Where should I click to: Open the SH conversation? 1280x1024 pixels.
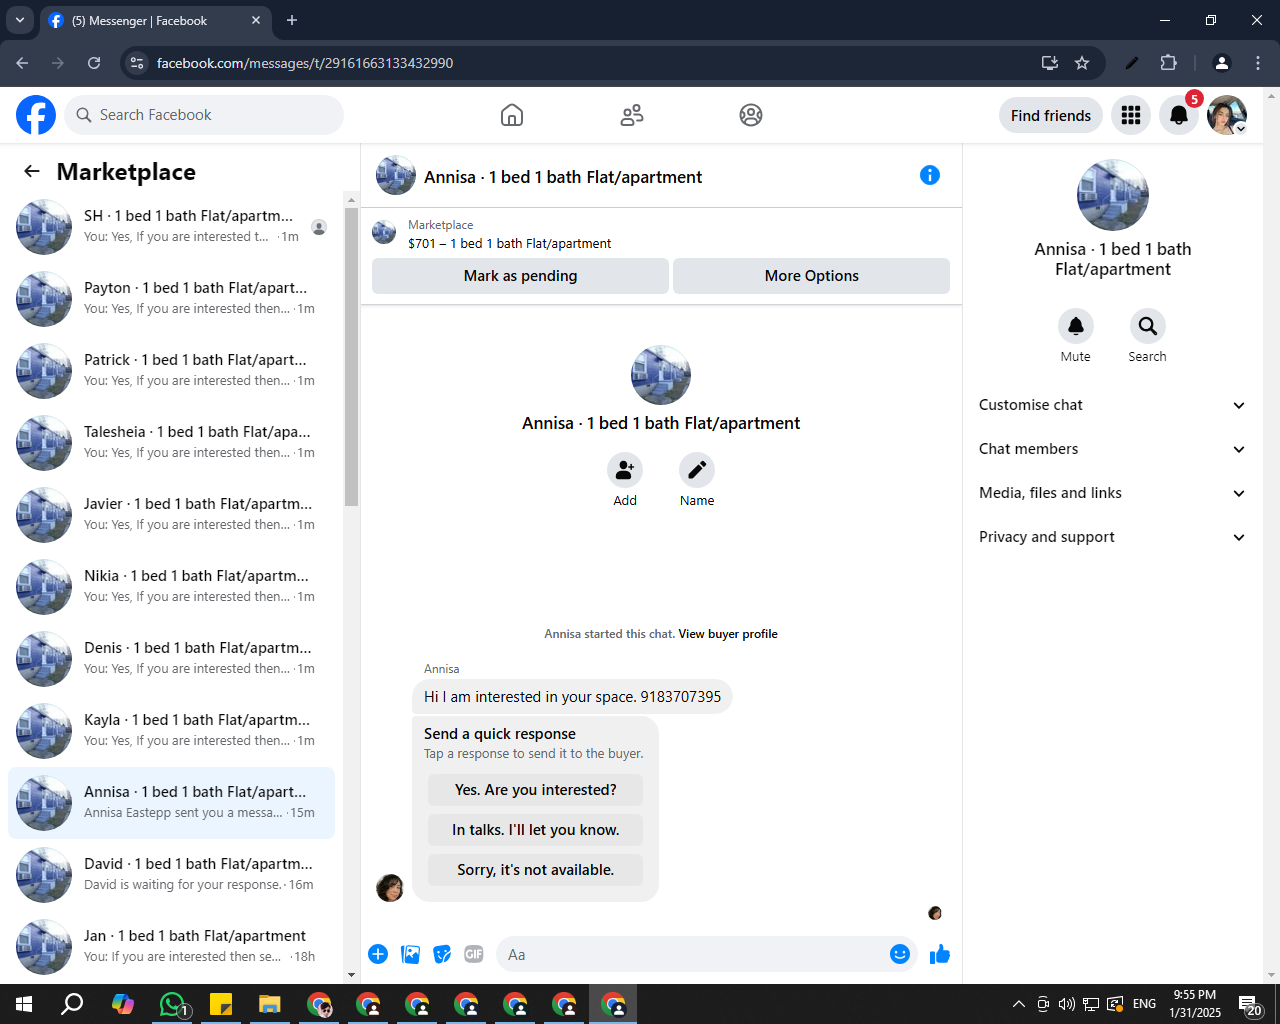coord(171,226)
